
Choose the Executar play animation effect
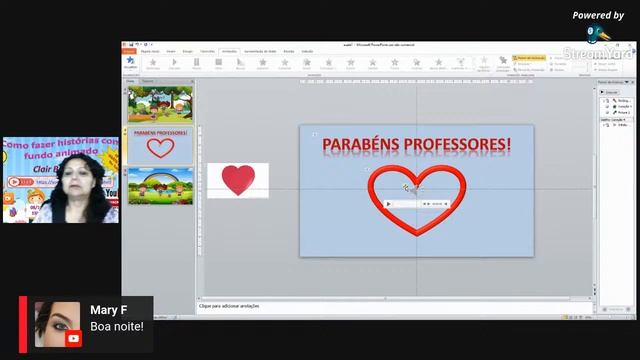pyautogui.click(x=175, y=64)
